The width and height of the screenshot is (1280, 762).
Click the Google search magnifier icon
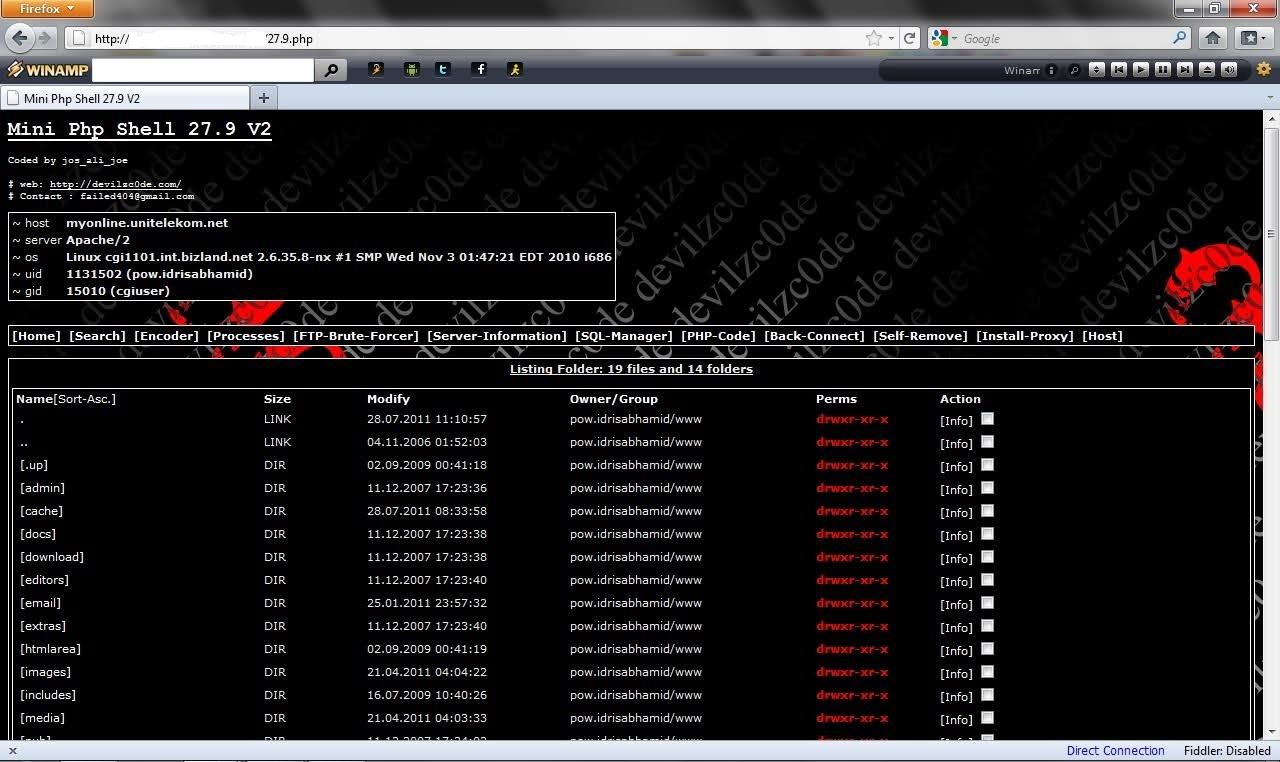(x=1180, y=38)
